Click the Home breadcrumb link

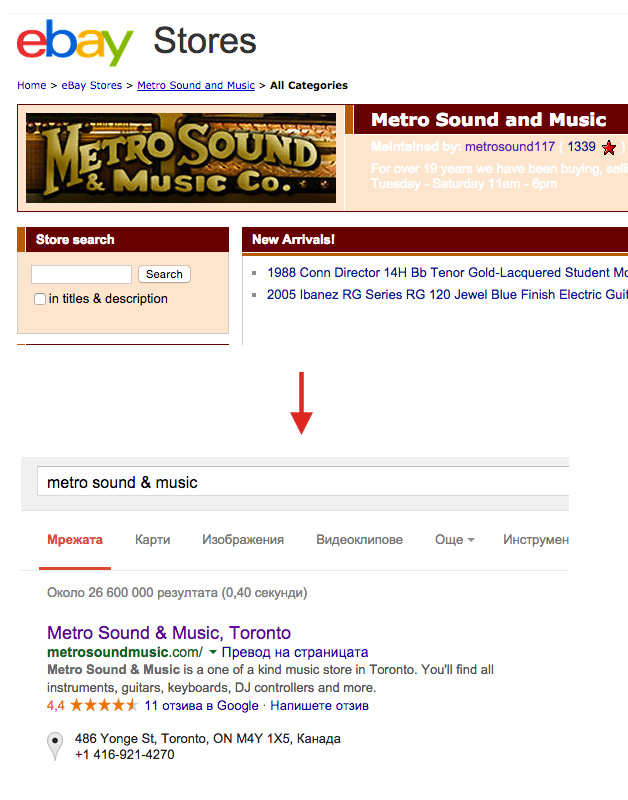(31, 86)
